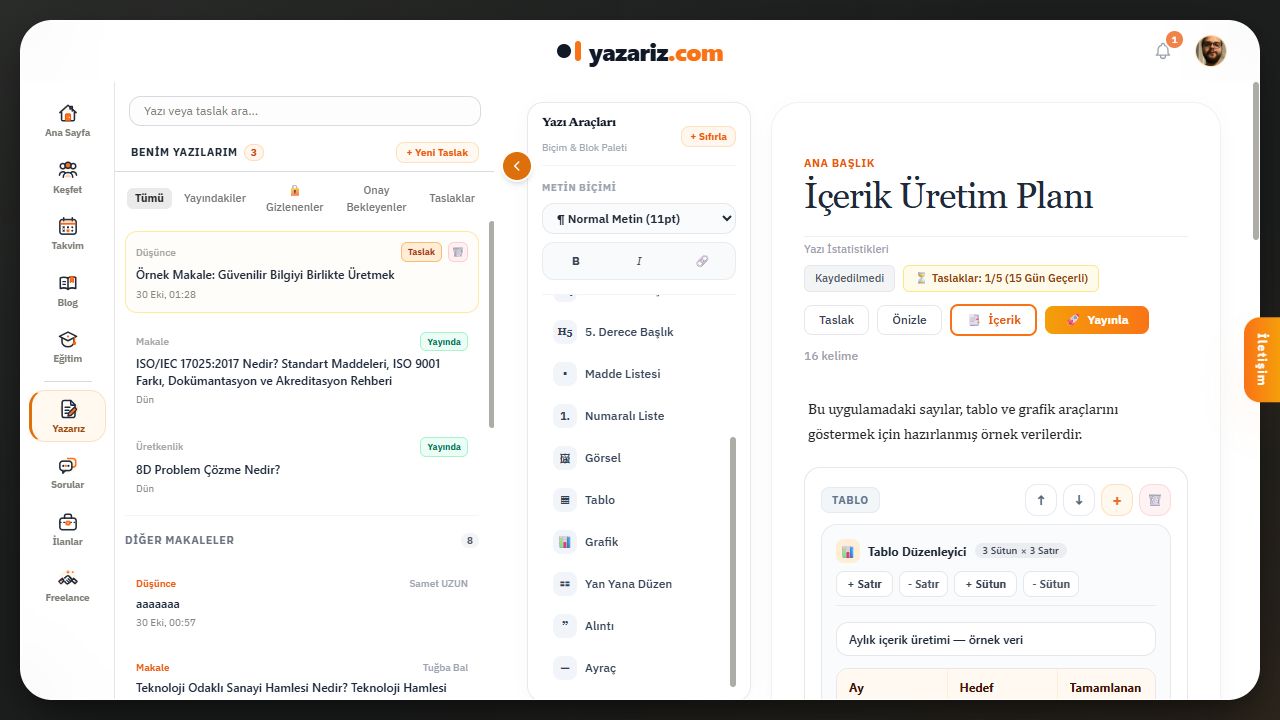The width and height of the screenshot is (1280, 720).
Task: Switch to the Gizlenenler tab
Action: coord(295,198)
